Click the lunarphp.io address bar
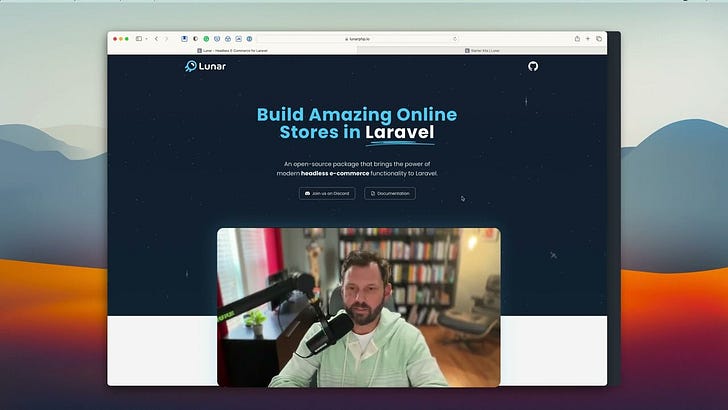The image size is (728, 410). click(x=358, y=39)
